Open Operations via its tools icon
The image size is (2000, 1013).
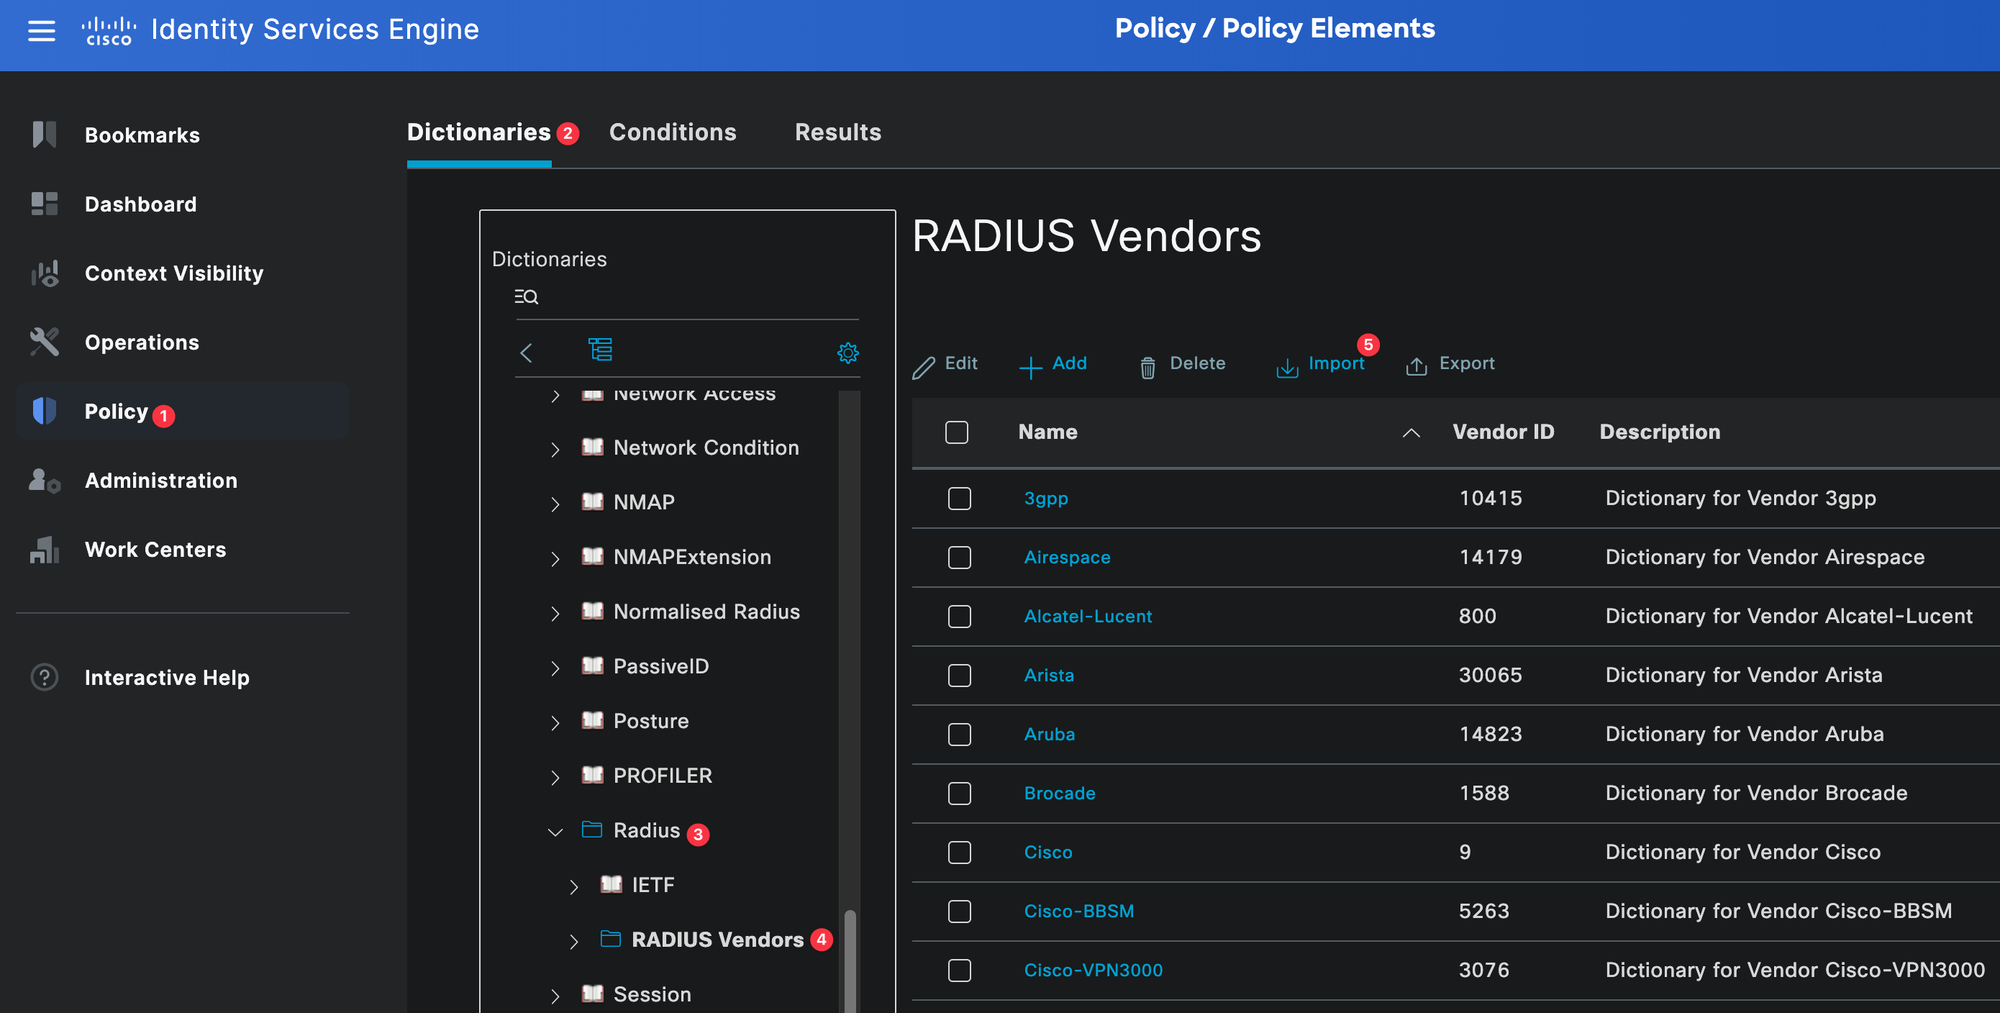coord(44,342)
